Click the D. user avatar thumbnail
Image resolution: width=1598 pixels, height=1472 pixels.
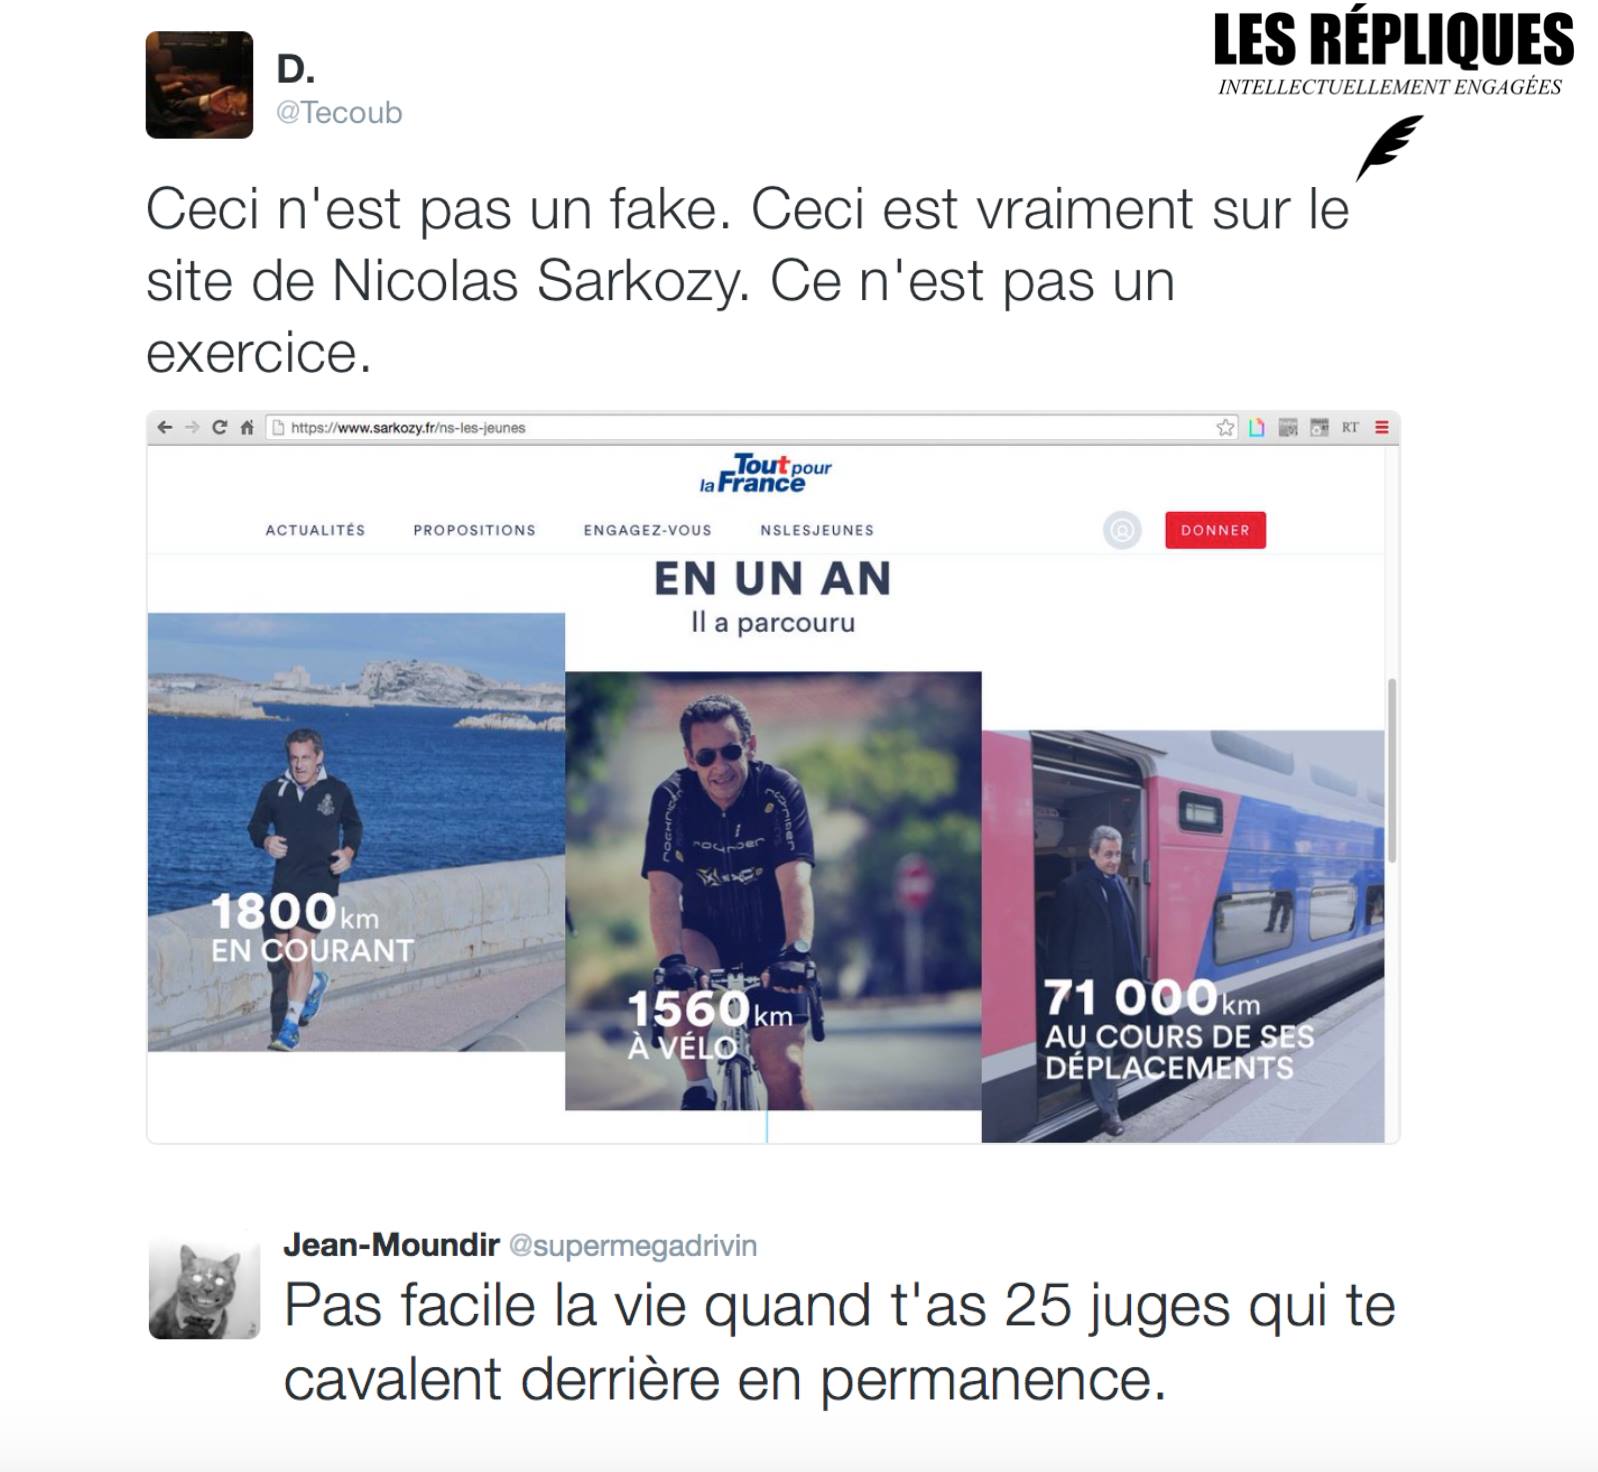199,84
